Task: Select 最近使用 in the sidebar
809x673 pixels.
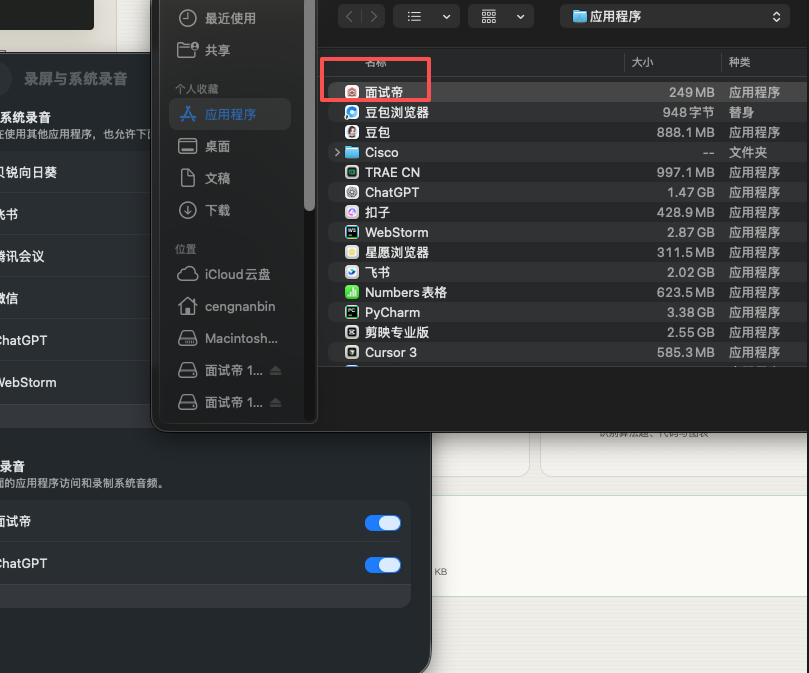Action: pos(230,19)
